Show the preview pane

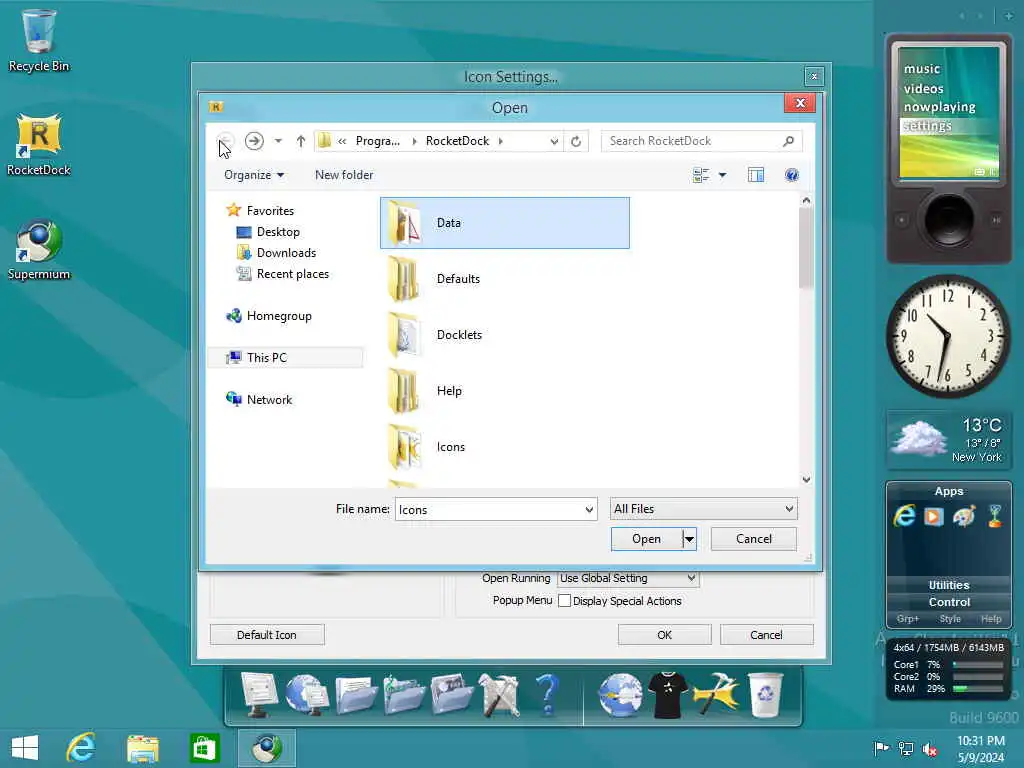(x=756, y=175)
